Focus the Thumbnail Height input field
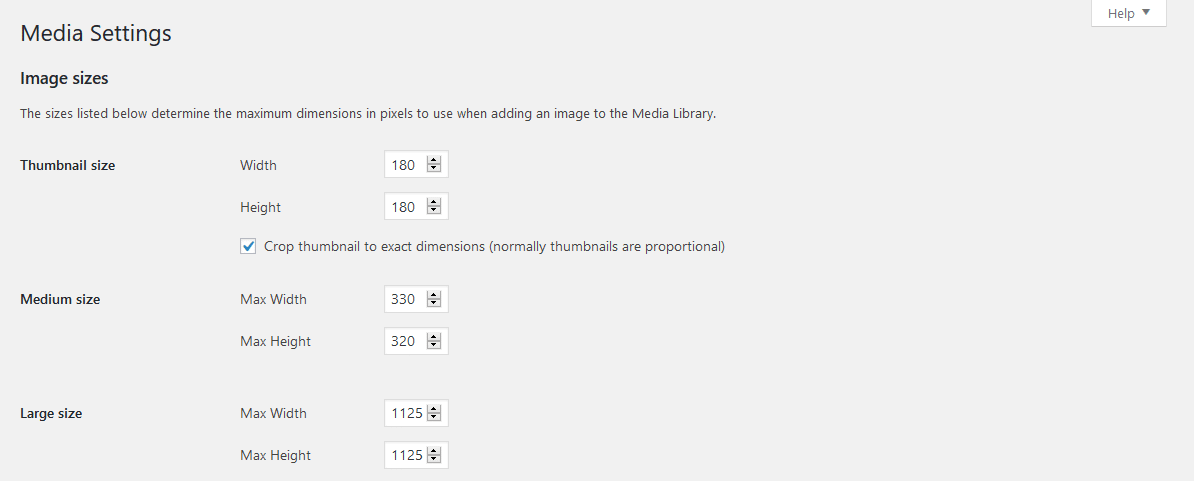This screenshot has height=481, width=1194. [404, 207]
